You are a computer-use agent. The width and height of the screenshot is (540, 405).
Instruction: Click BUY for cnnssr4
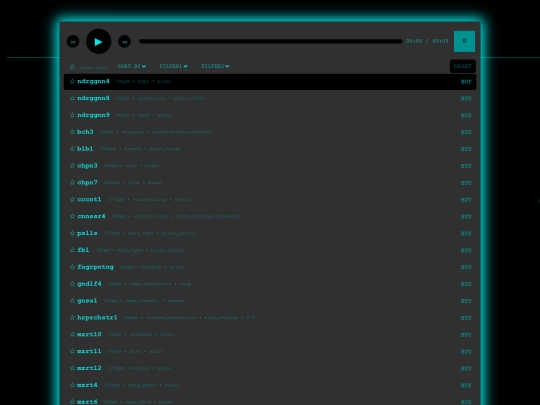(x=466, y=217)
